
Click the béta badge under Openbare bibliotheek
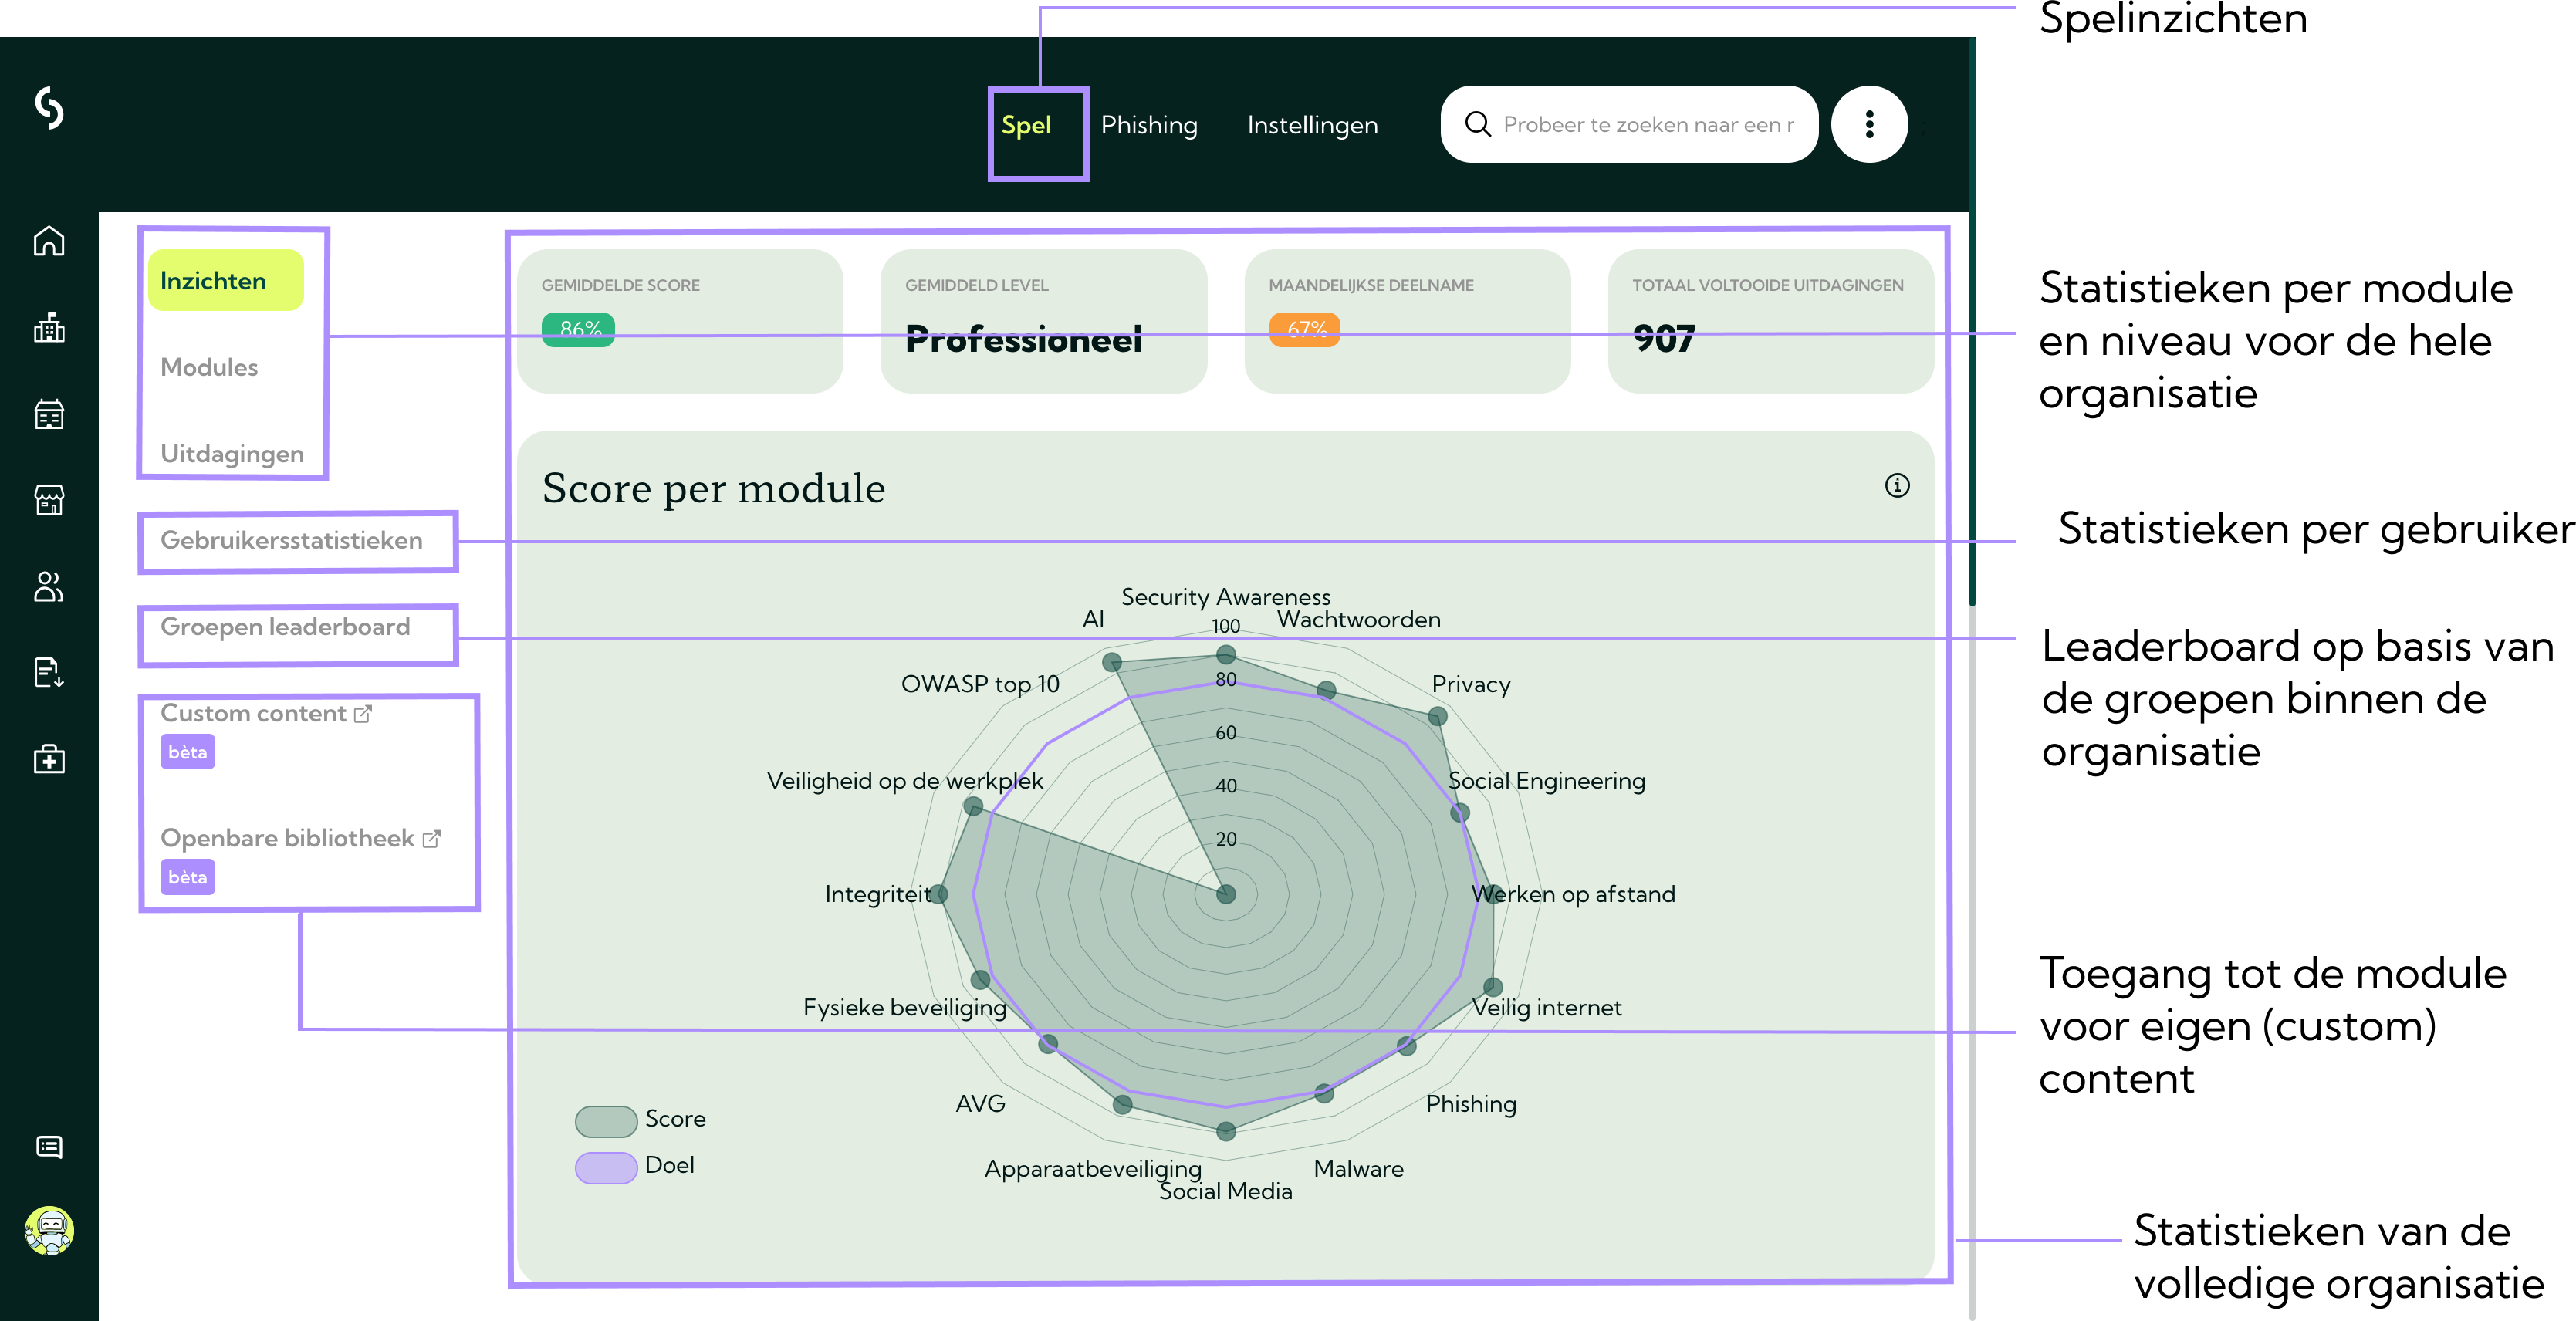click(x=187, y=877)
